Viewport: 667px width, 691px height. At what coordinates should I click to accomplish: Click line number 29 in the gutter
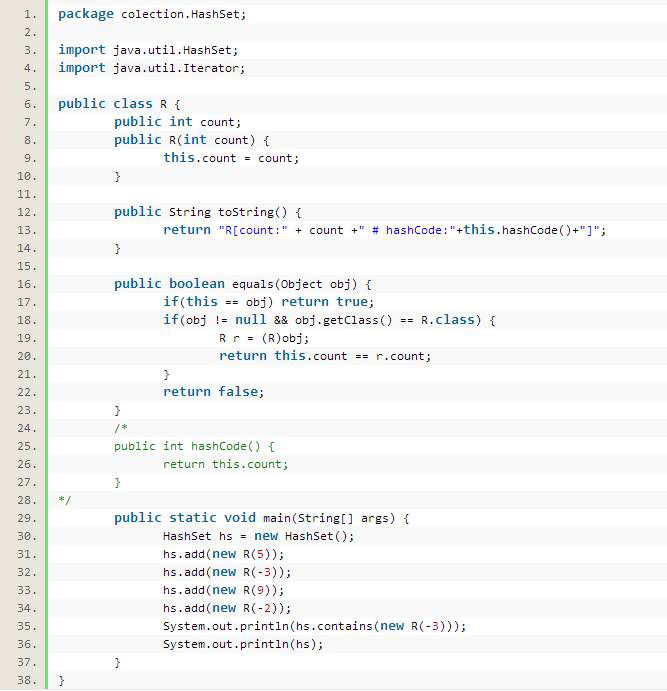(27, 518)
